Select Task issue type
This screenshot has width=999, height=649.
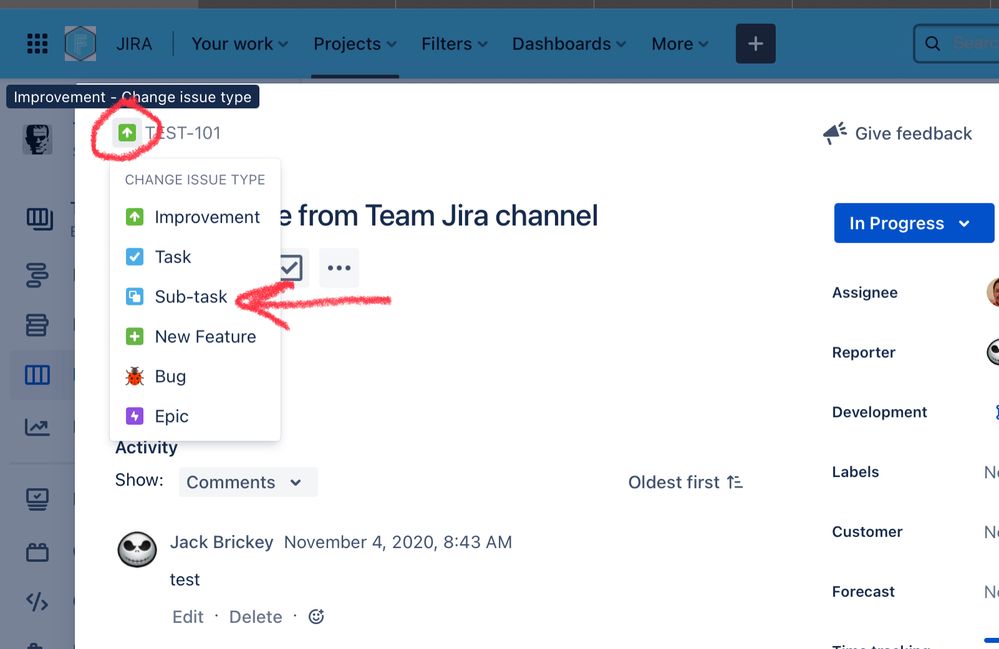tap(194, 257)
